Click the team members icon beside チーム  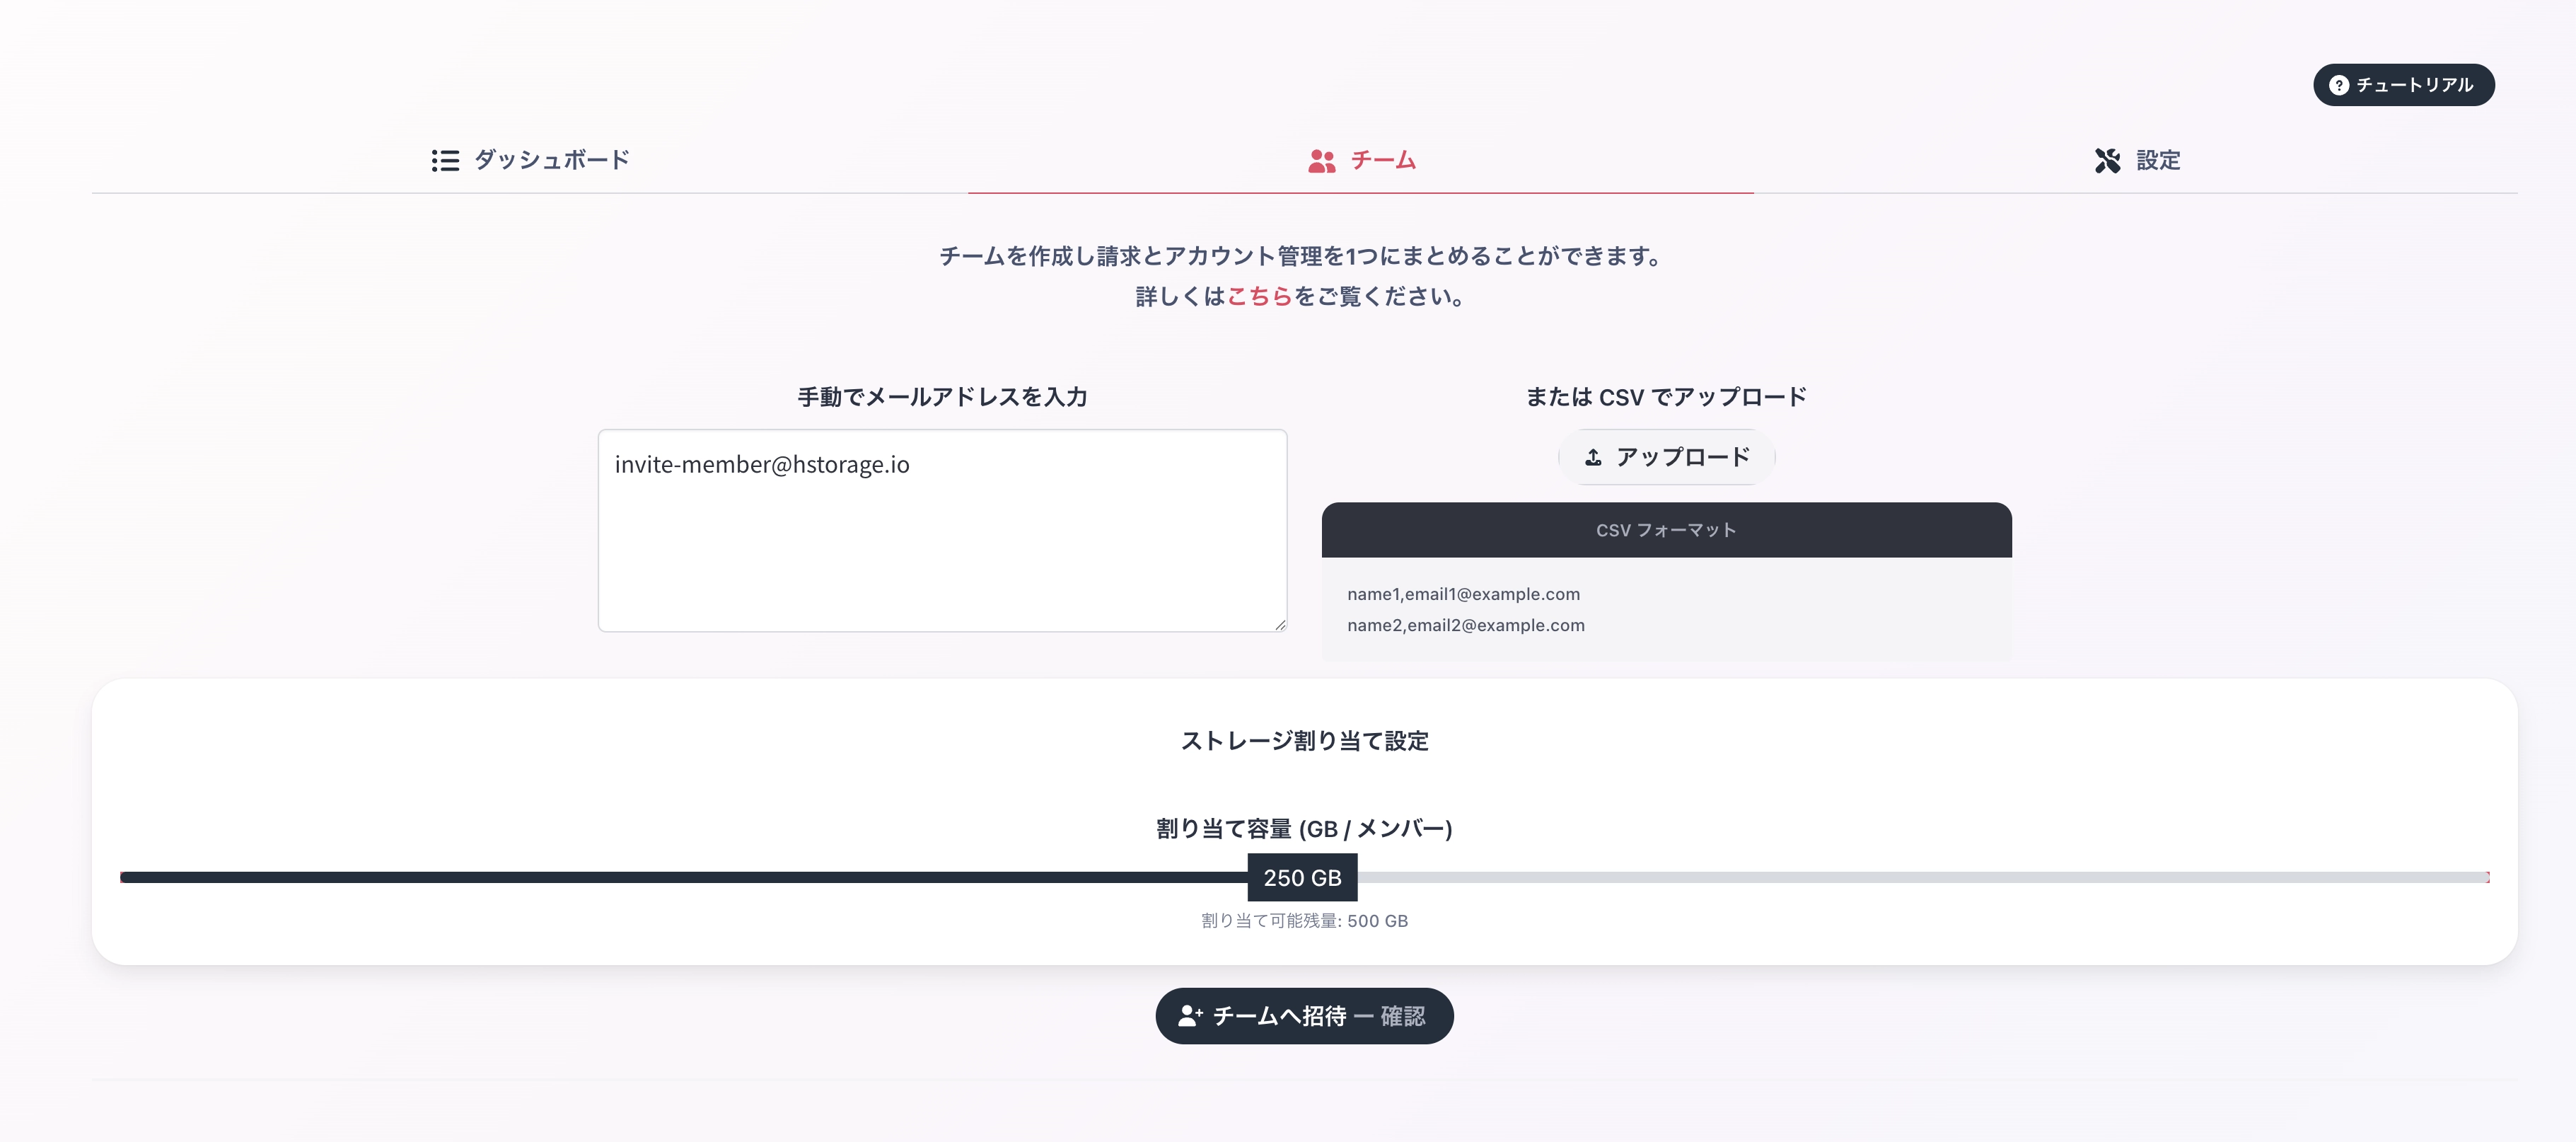[1321, 159]
